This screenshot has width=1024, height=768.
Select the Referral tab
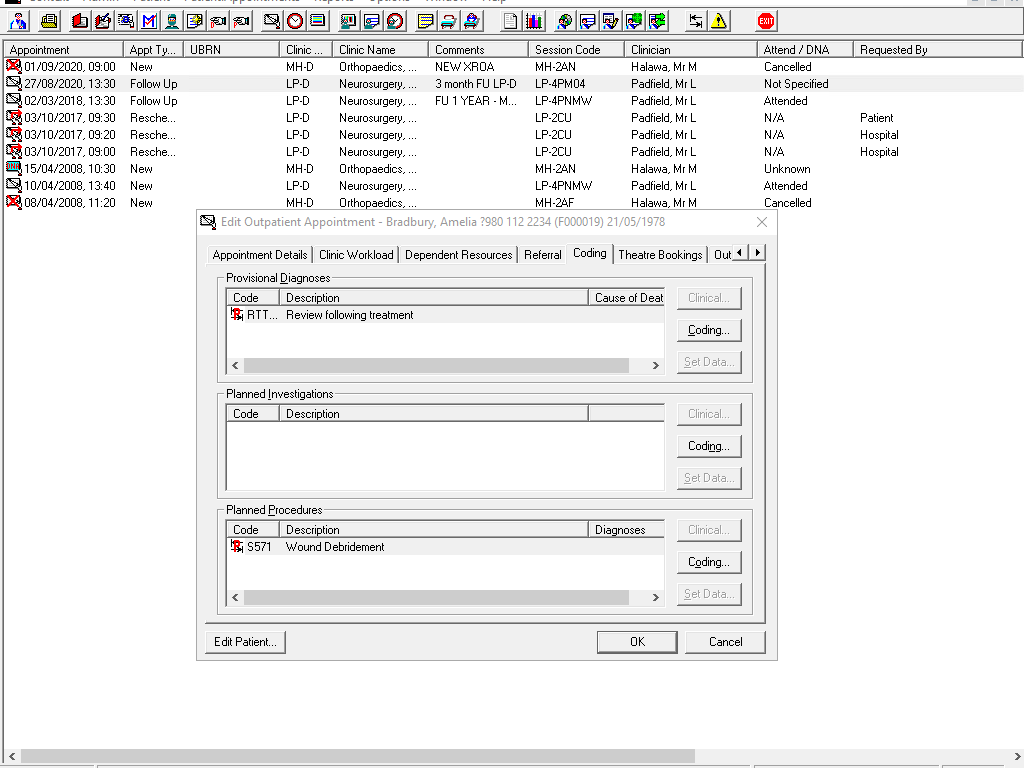coord(543,255)
